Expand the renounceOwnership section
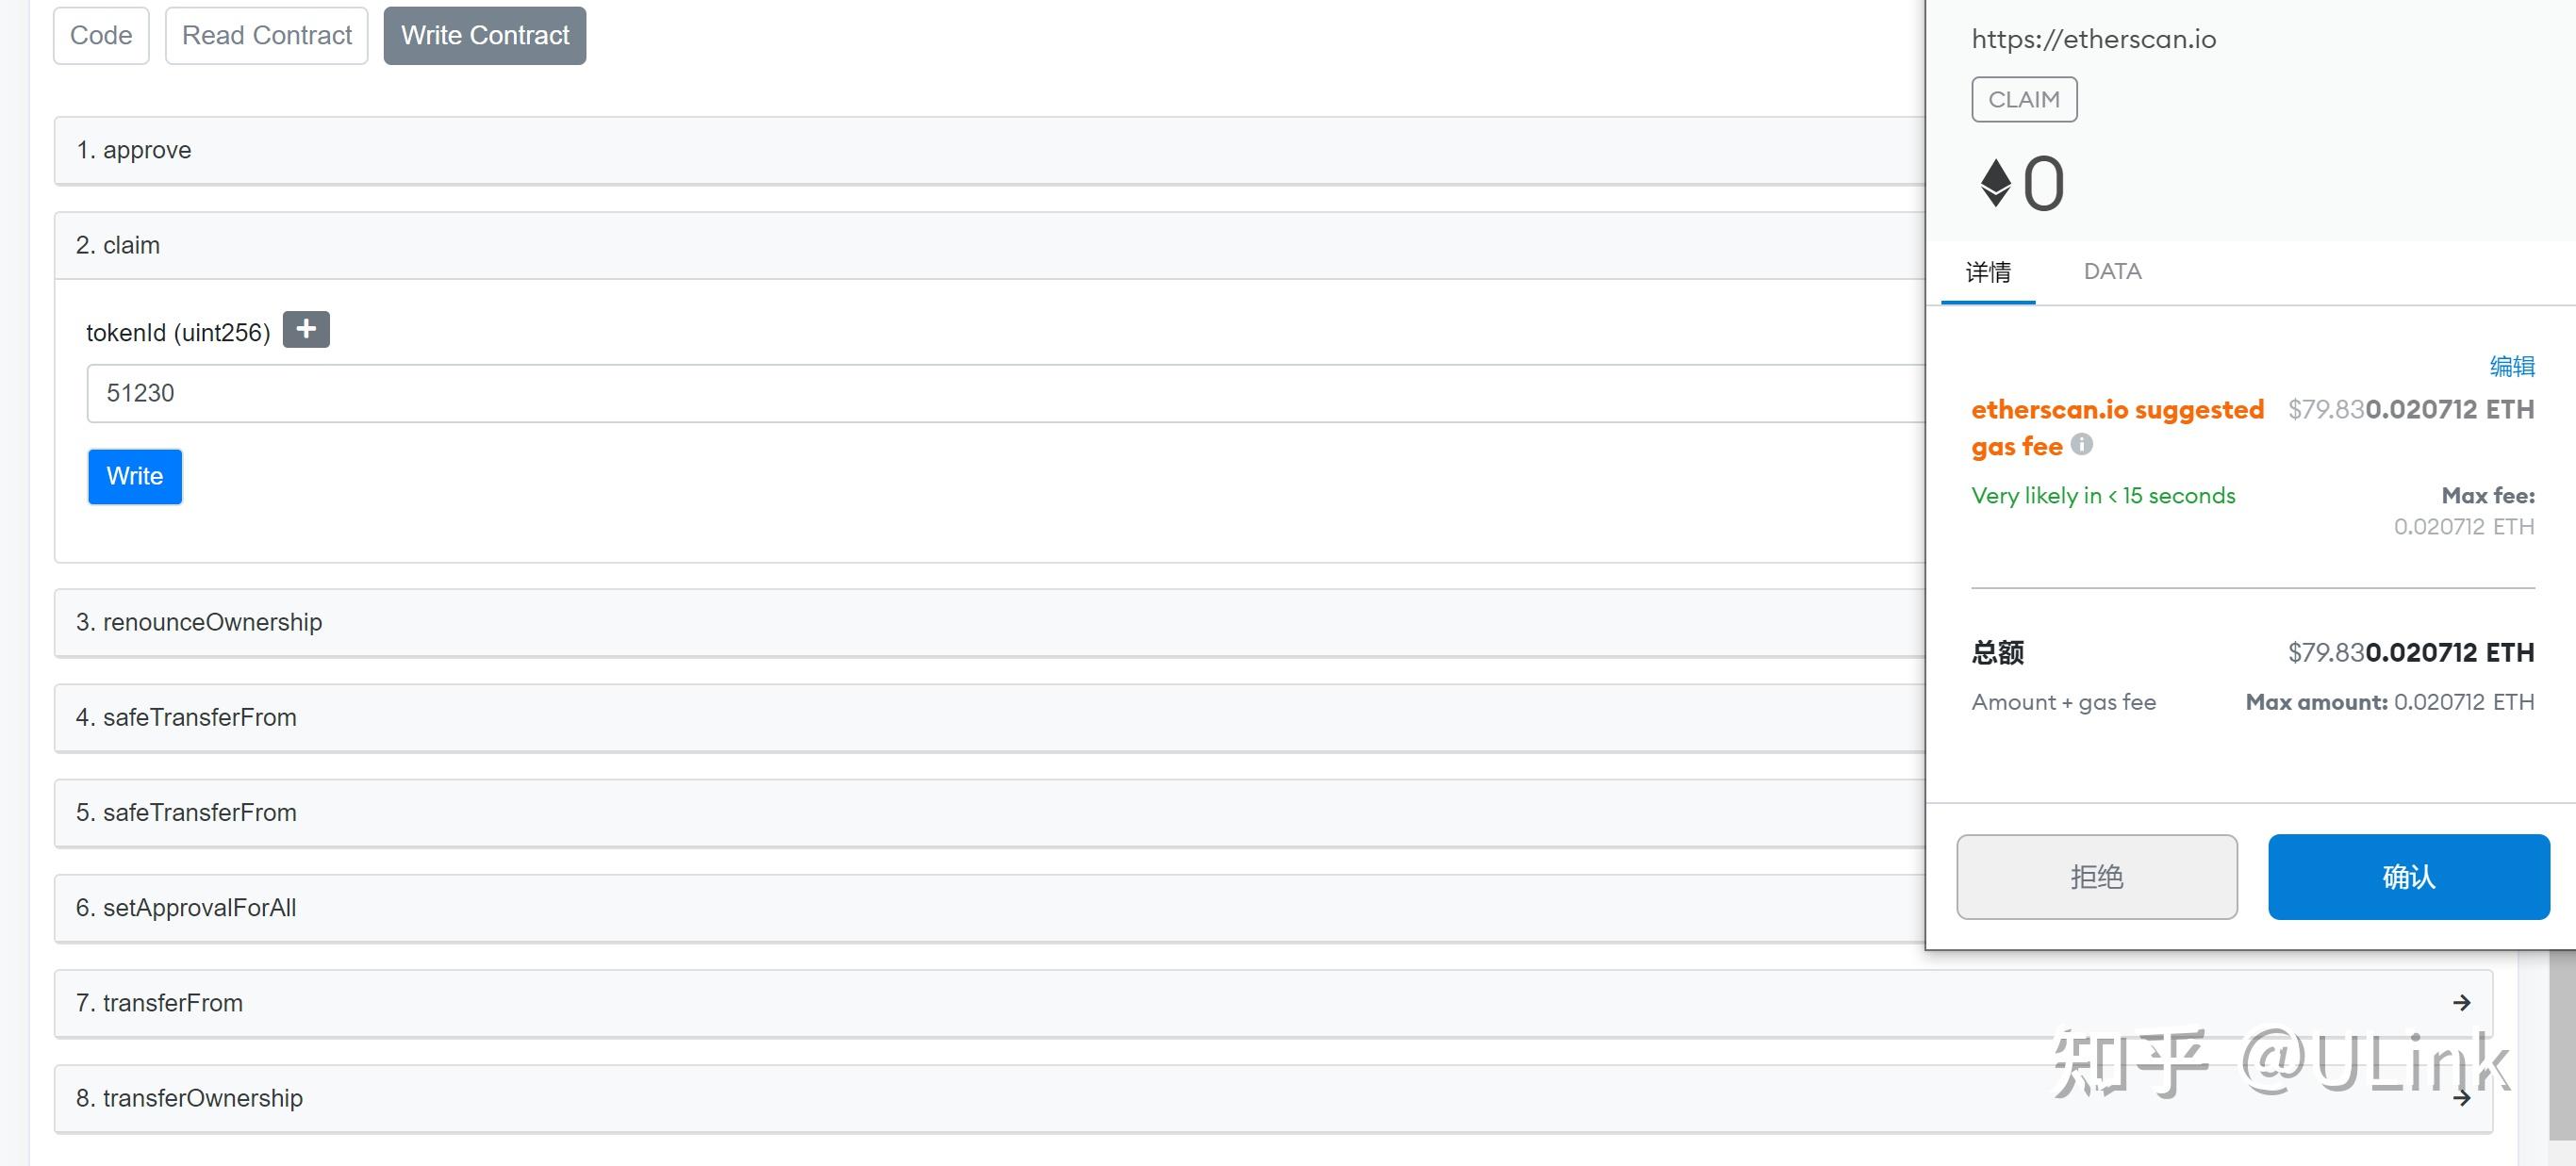The width and height of the screenshot is (2576, 1166). pyautogui.click(x=990, y=622)
